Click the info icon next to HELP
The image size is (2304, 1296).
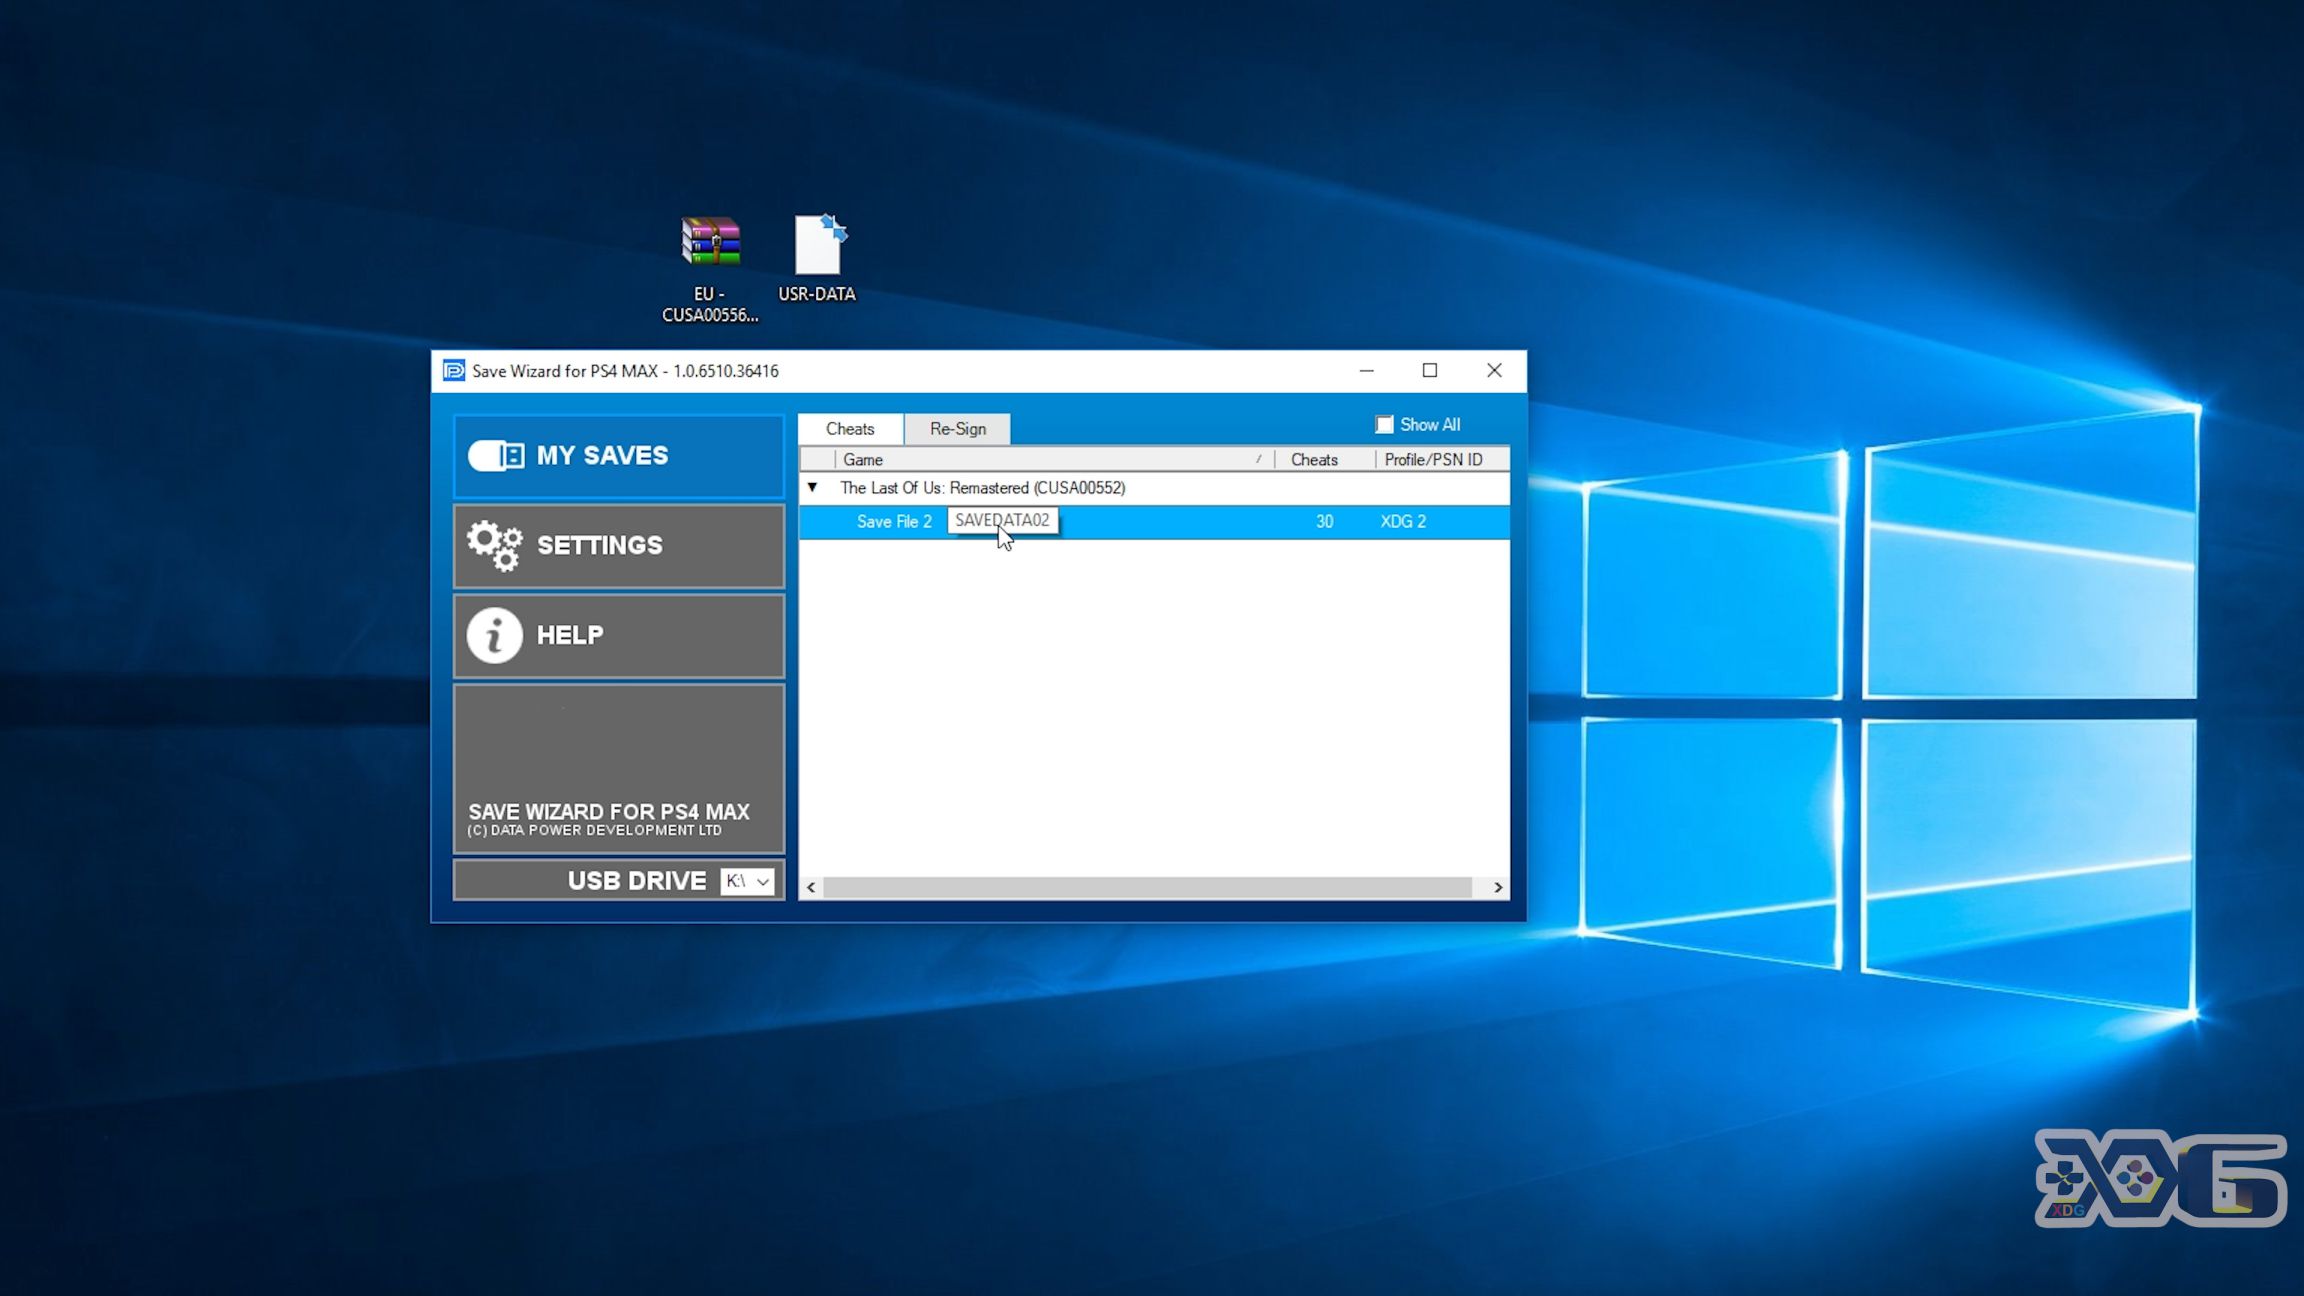point(494,635)
